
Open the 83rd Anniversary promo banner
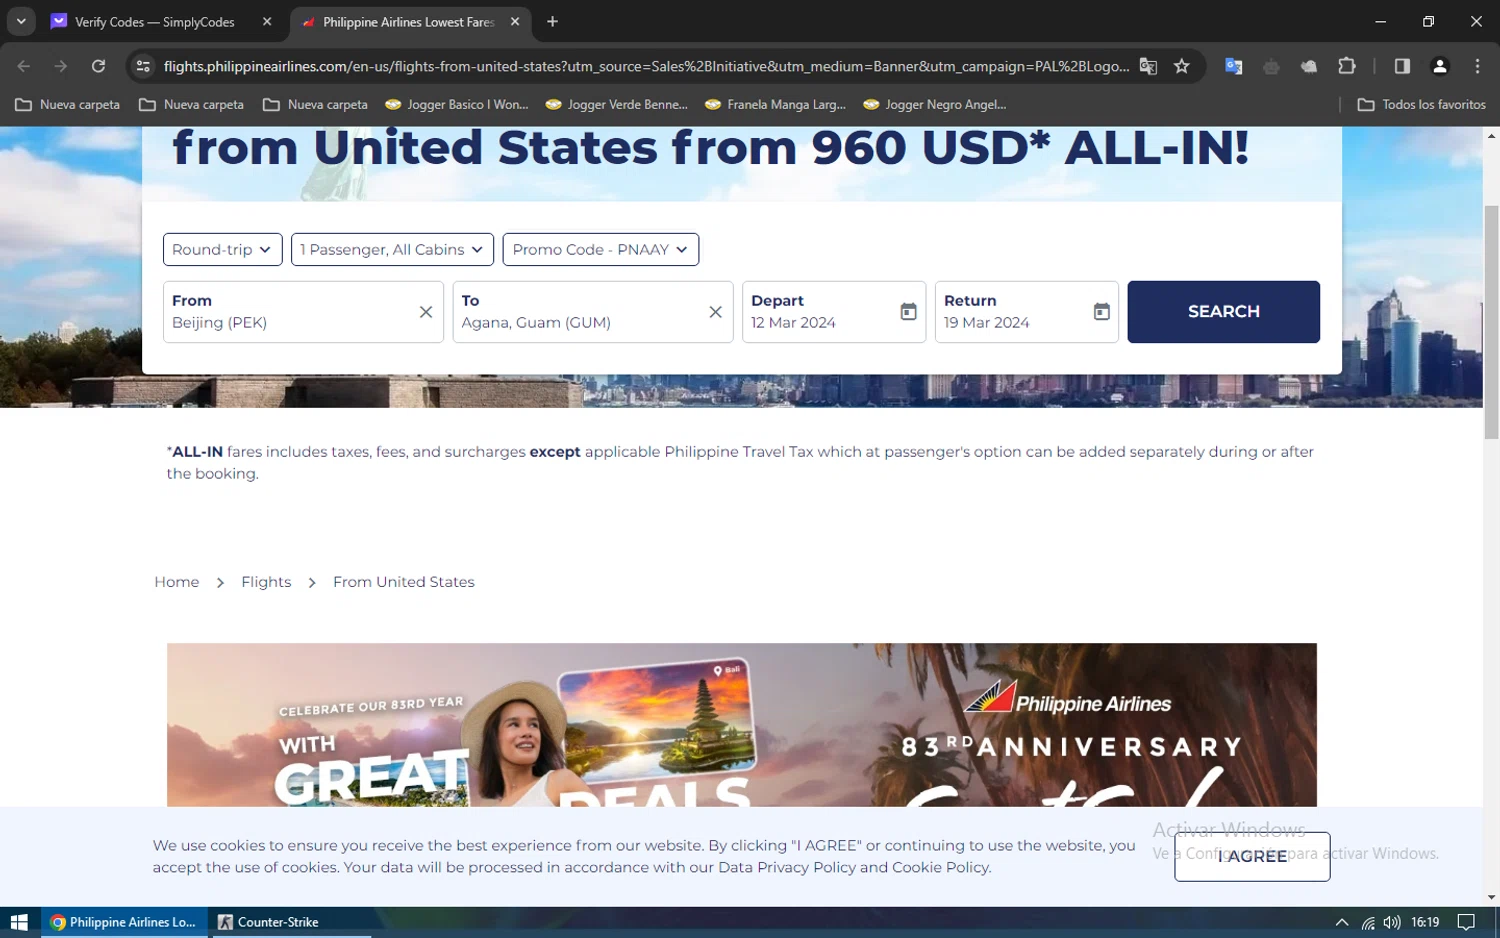point(742,725)
